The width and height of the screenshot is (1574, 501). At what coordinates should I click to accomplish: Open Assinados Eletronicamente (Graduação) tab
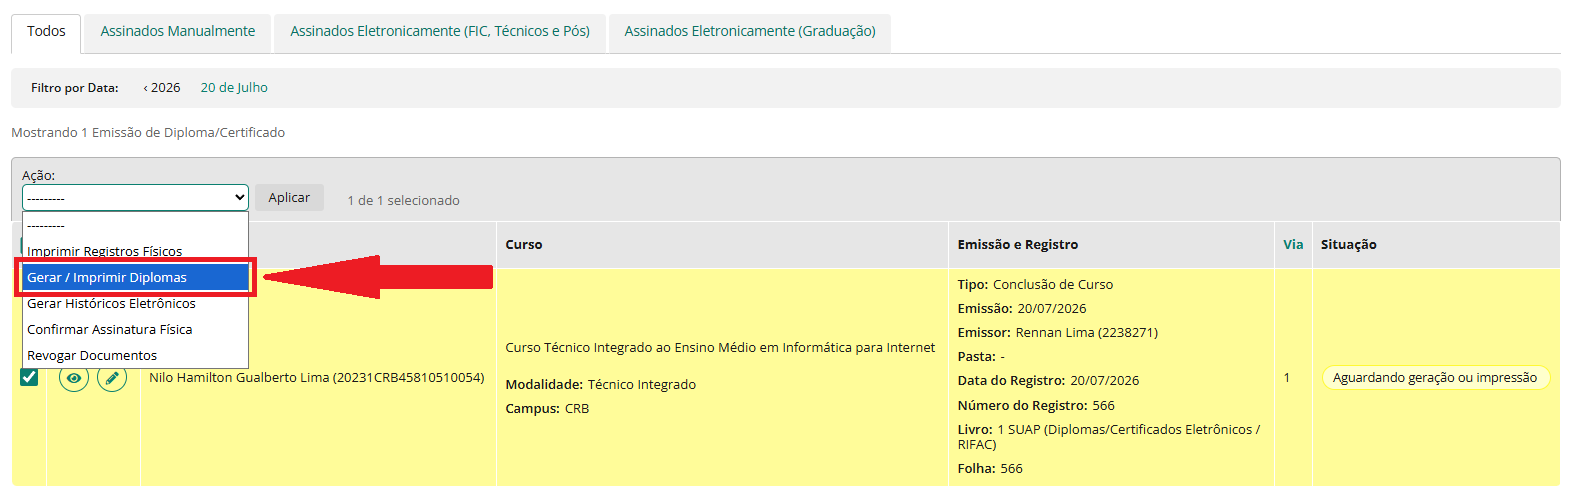point(750,32)
